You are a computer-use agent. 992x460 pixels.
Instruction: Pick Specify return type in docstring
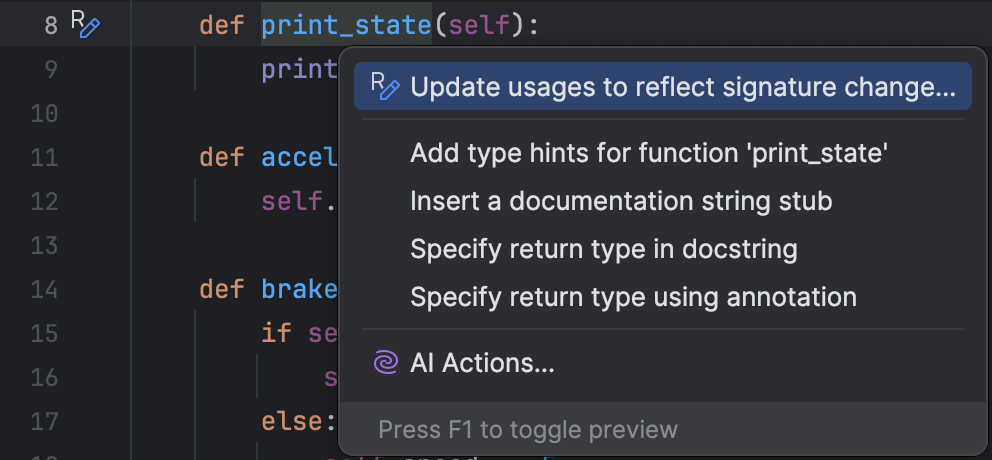[604, 249]
